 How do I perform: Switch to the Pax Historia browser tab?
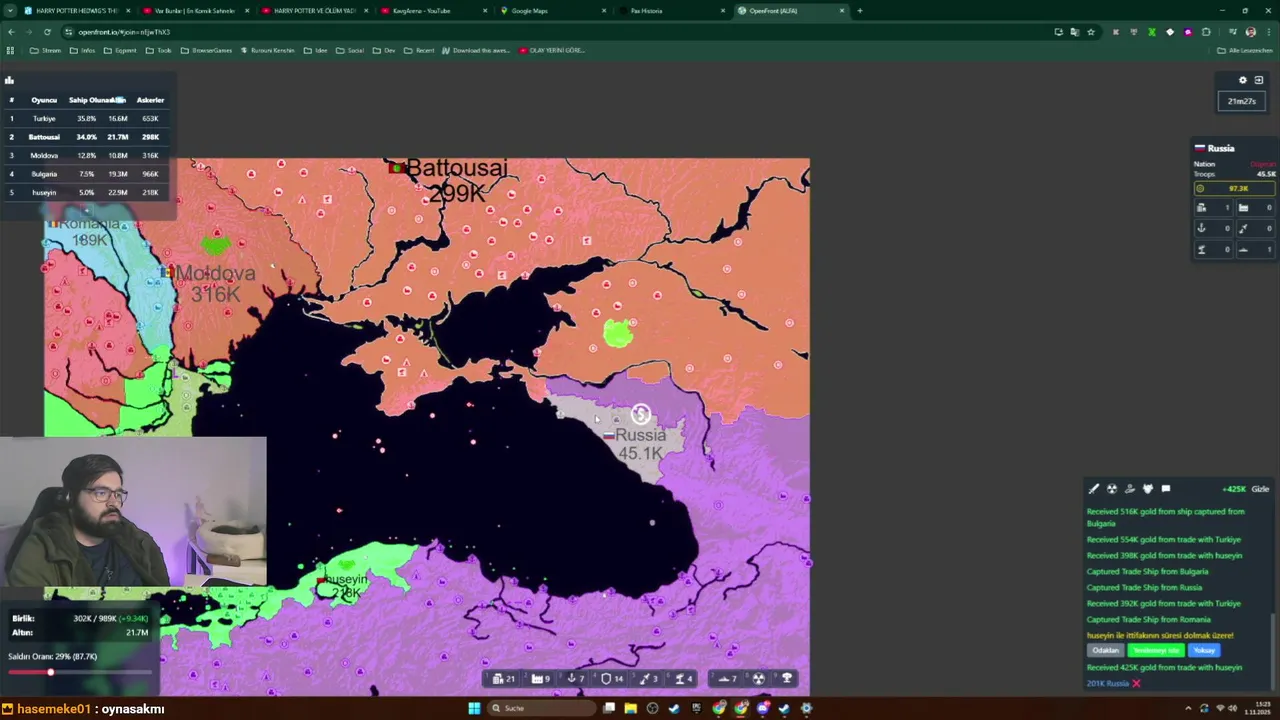point(671,10)
